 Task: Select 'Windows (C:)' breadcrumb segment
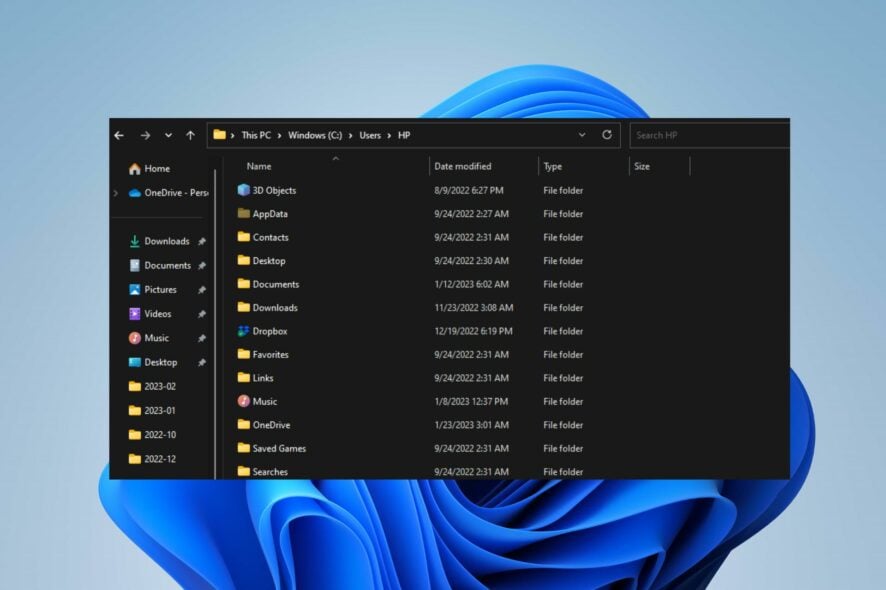coord(315,135)
